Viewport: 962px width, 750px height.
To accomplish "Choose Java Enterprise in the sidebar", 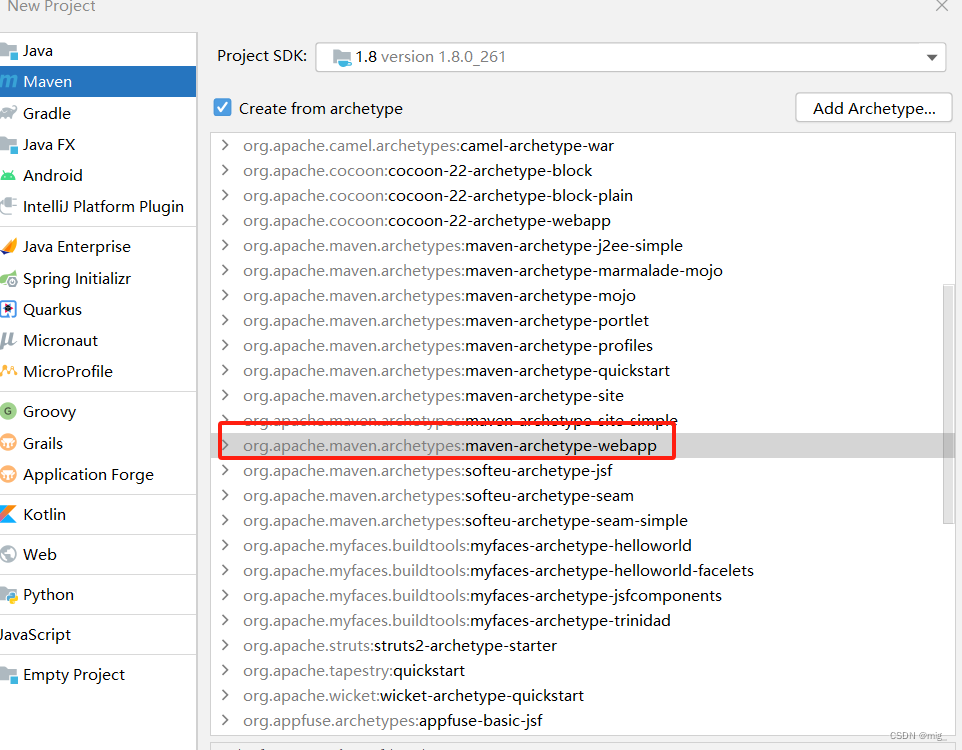I will pos(98,247).
